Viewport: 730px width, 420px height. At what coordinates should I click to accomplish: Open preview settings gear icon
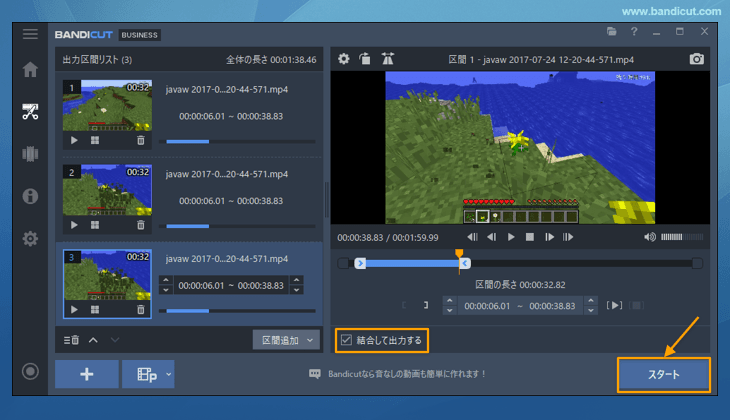point(344,59)
